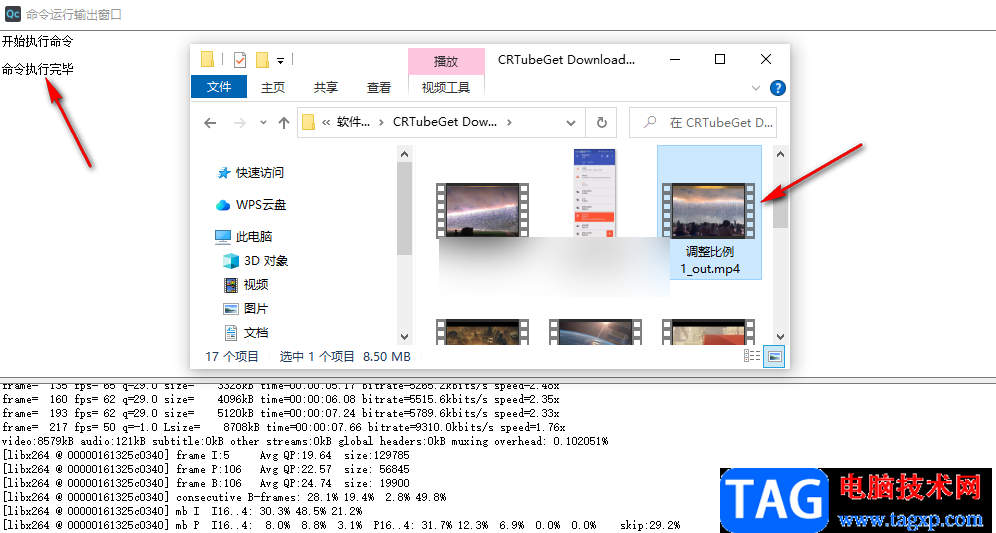The height and width of the screenshot is (533, 996).
Task: Click the log line video:8579kB audio:121kB
Action: [305, 442]
